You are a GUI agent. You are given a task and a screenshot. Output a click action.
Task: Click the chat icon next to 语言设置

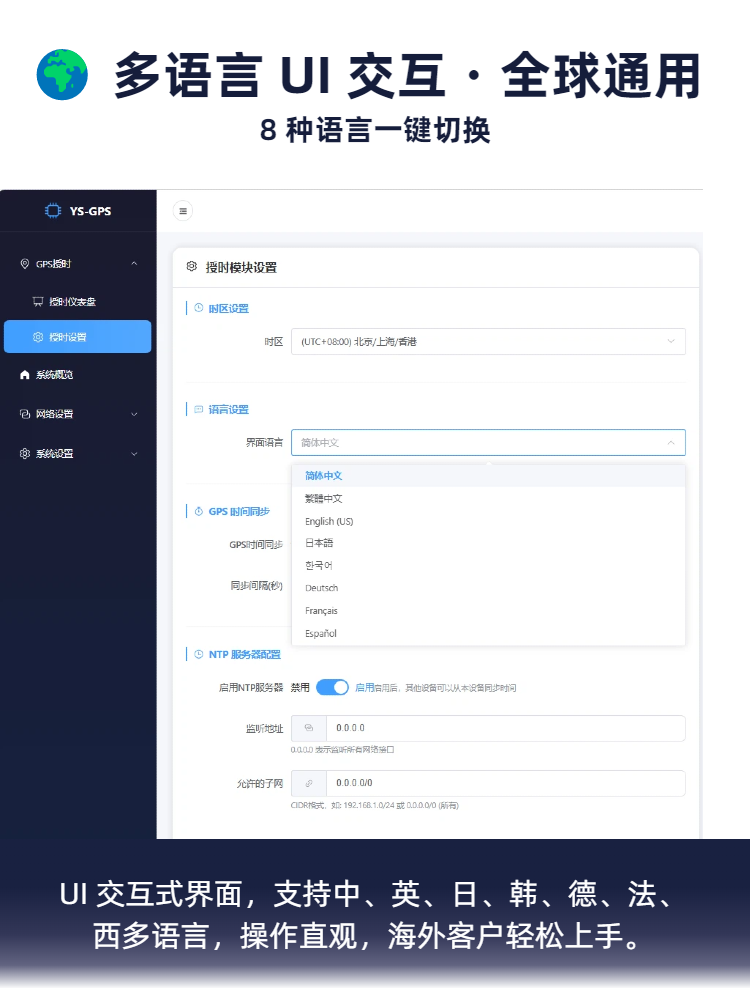click(x=199, y=409)
